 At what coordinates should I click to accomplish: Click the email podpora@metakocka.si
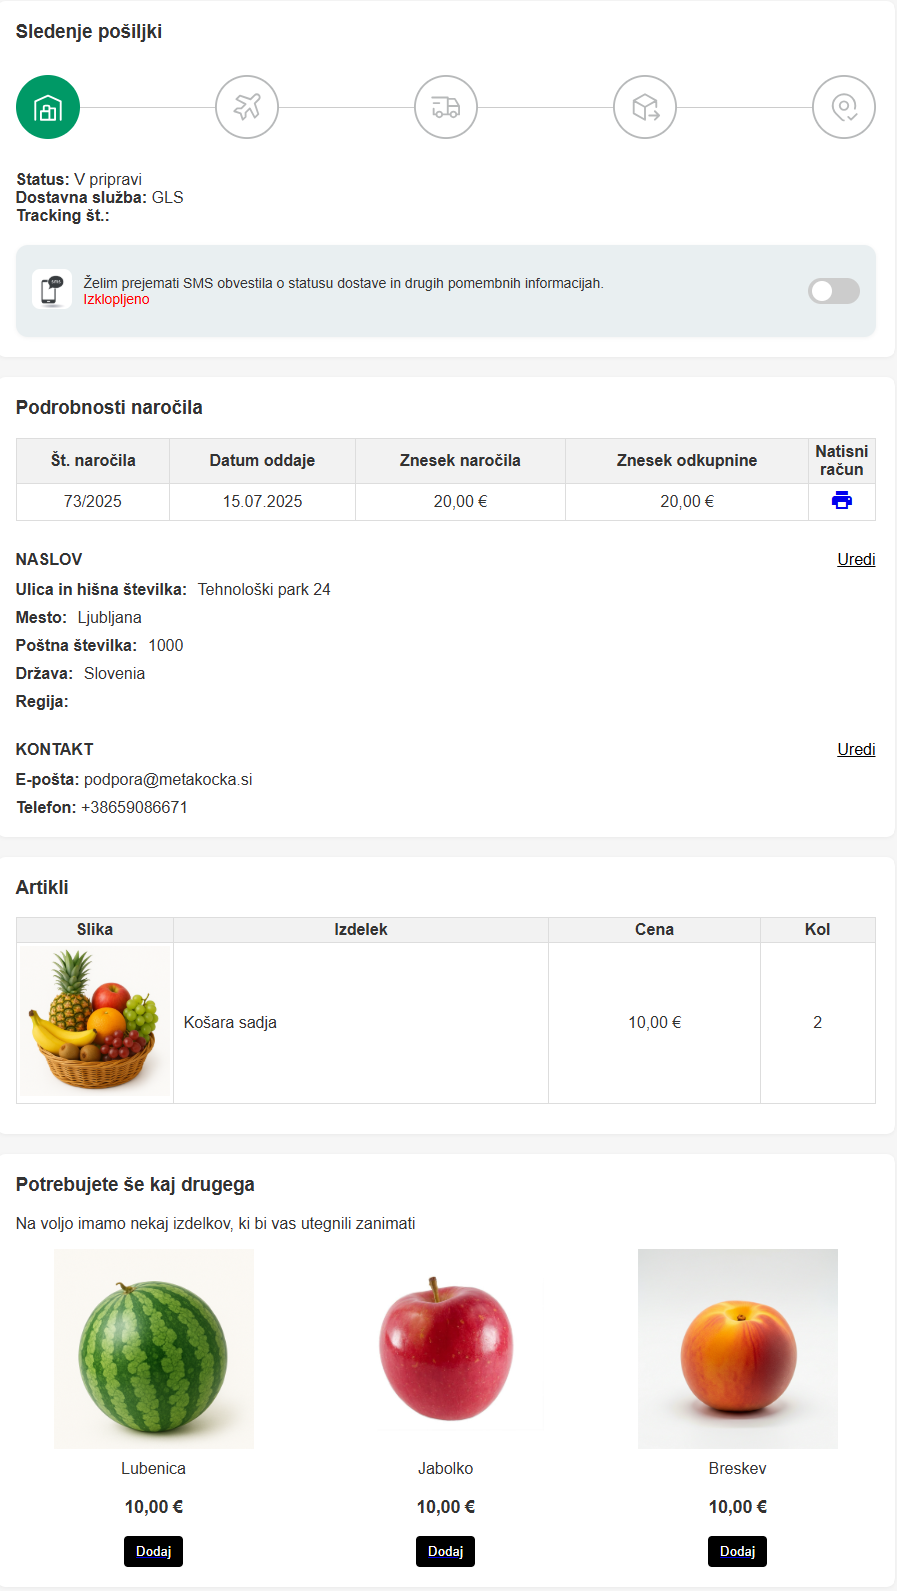pos(168,779)
